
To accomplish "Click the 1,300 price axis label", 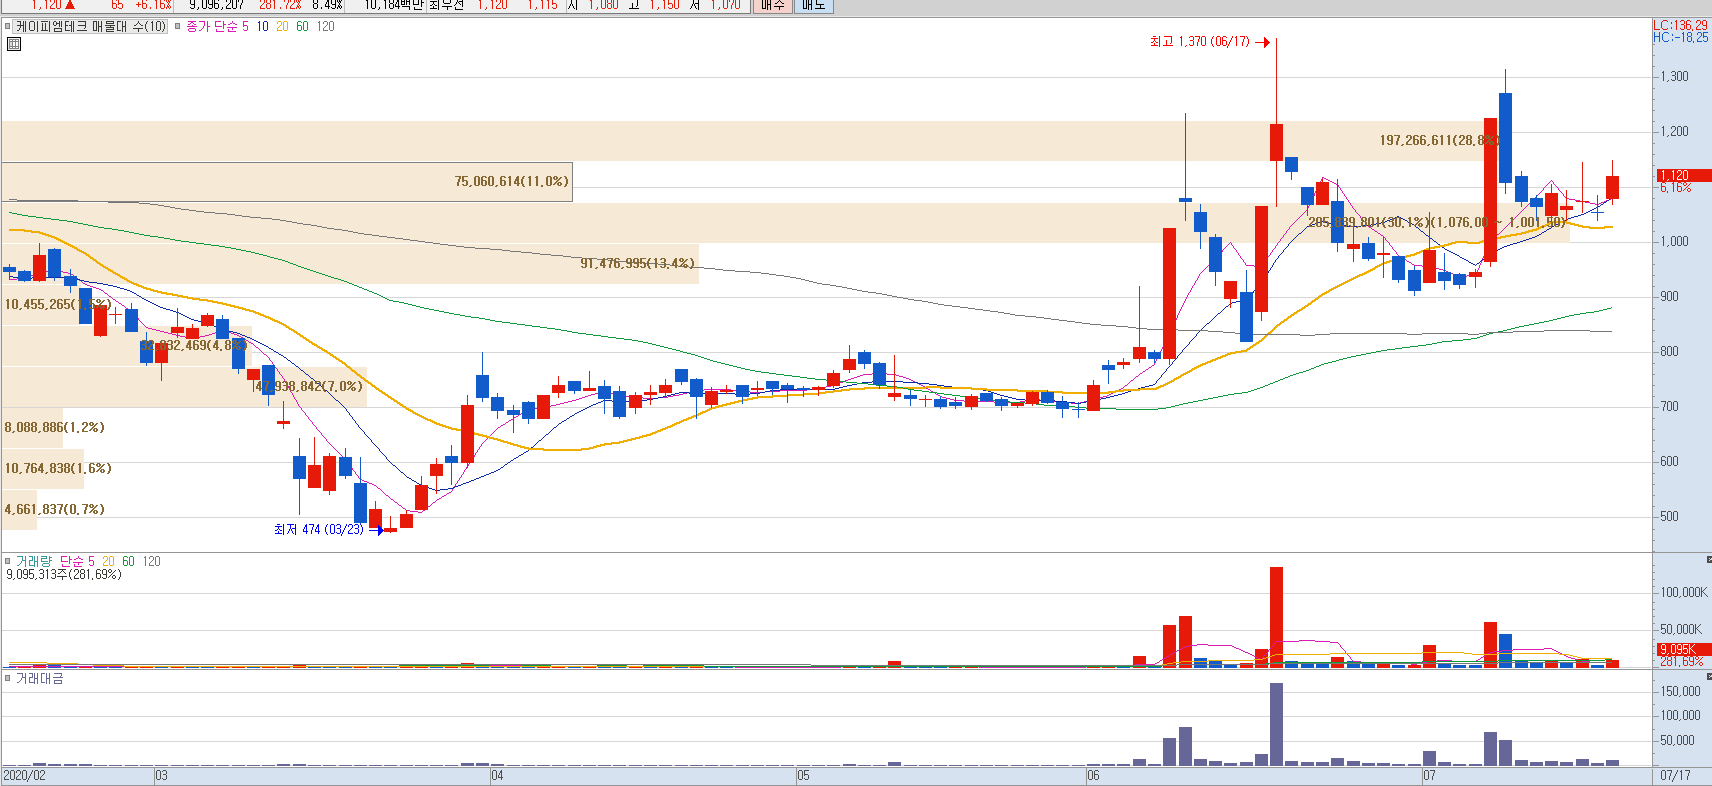I will [1674, 76].
